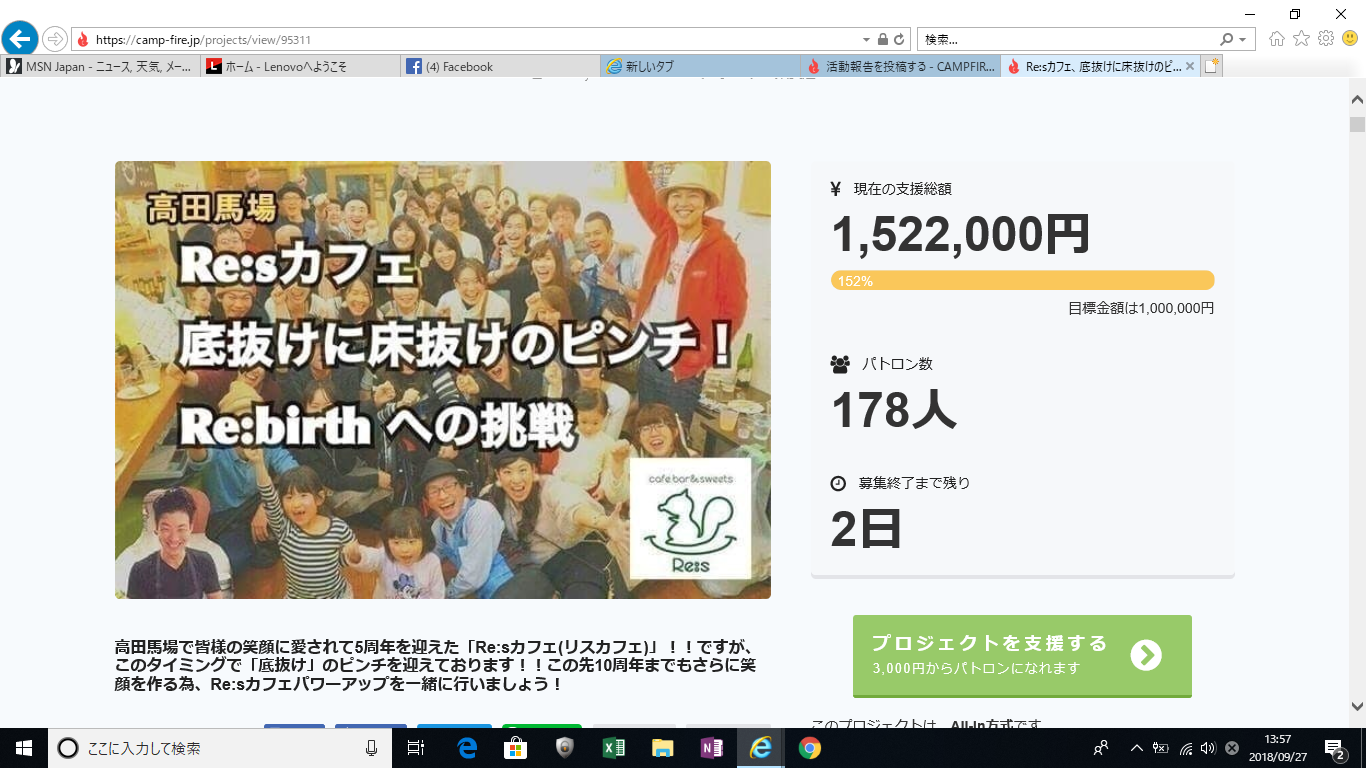Screen dimensions: 1366x768
Task: Open OneNote from the taskbar
Action: (712, 748)
